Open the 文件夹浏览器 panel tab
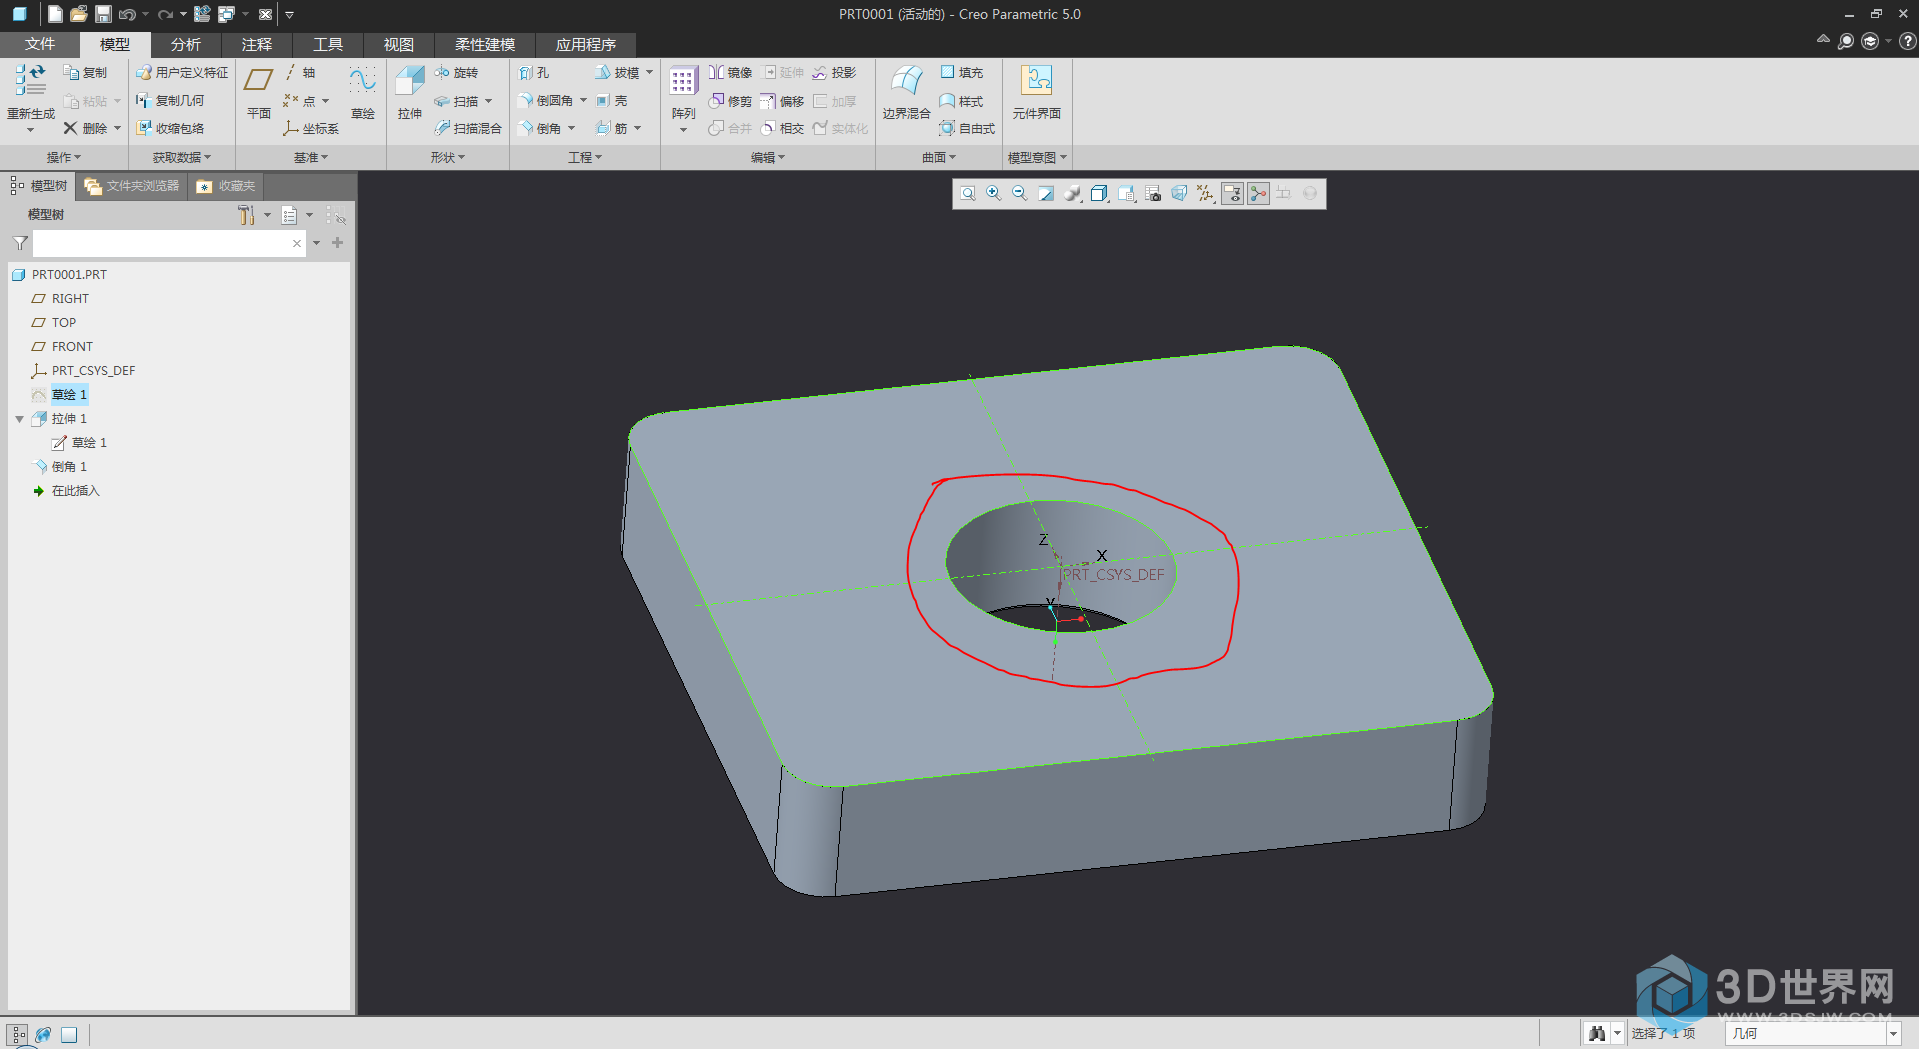The height and width of the screenshot is (1049, 1919). point(132,186)
